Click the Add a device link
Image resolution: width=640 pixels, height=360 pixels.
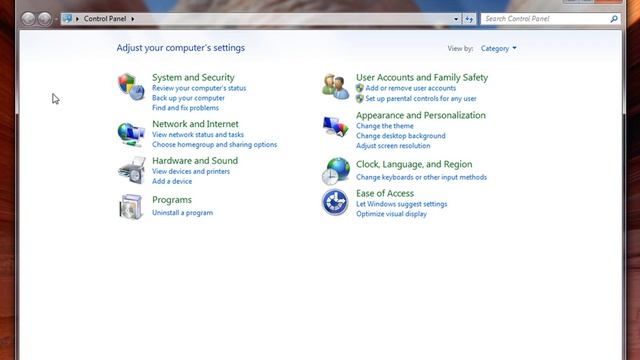click(172, 181)
